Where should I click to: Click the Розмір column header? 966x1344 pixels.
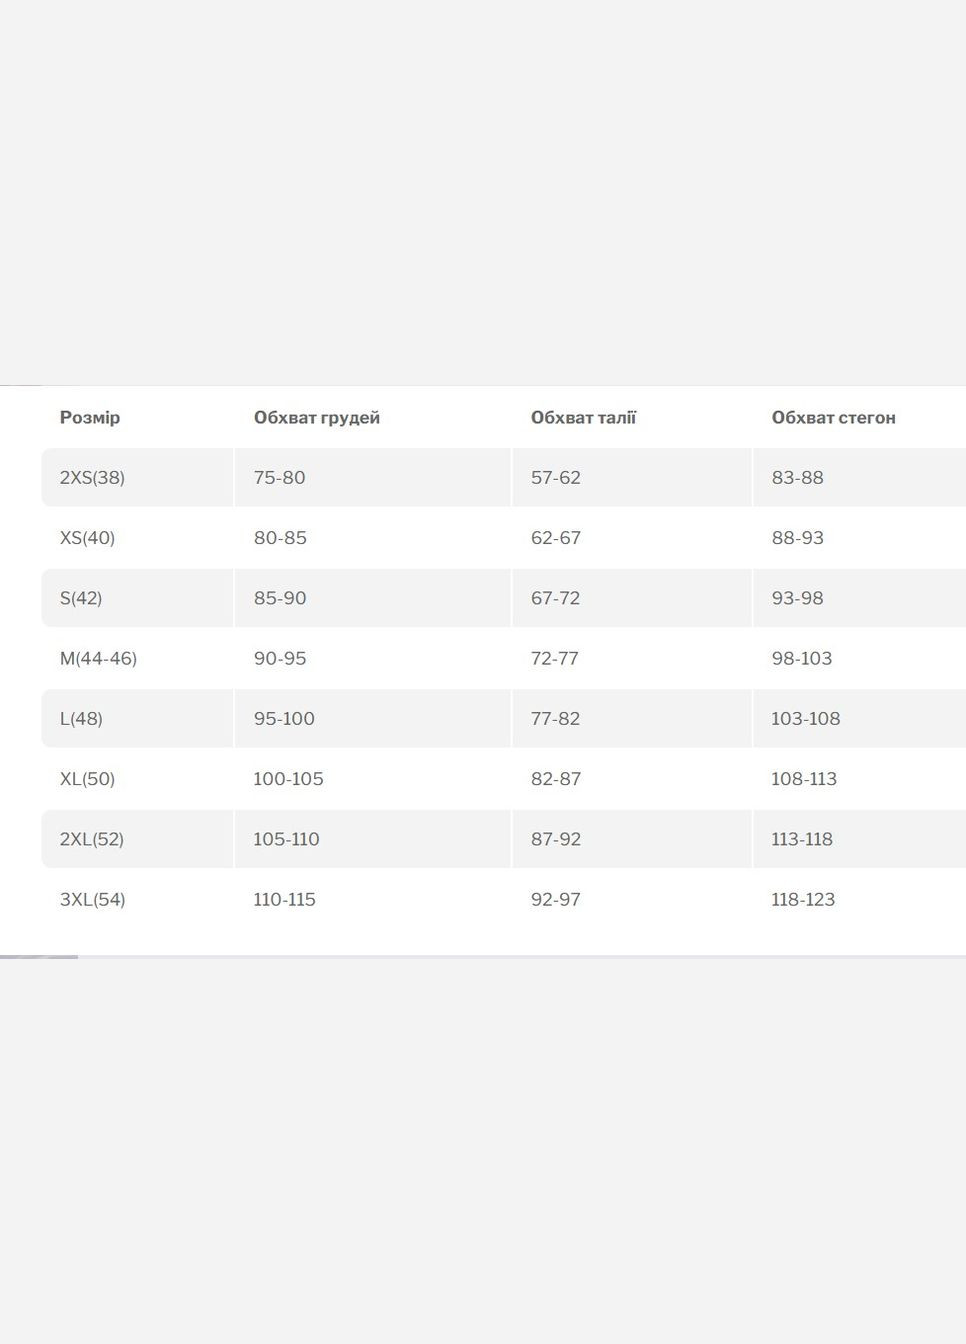[90, 418]
